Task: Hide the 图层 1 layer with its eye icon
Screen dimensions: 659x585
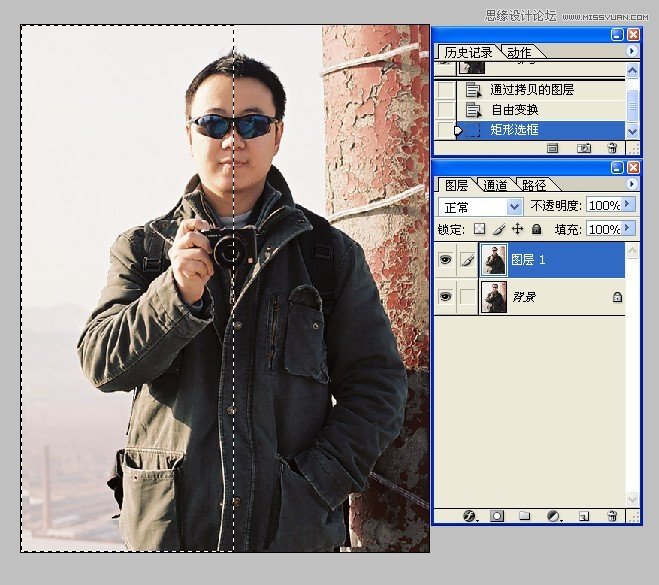Action: 445,261
